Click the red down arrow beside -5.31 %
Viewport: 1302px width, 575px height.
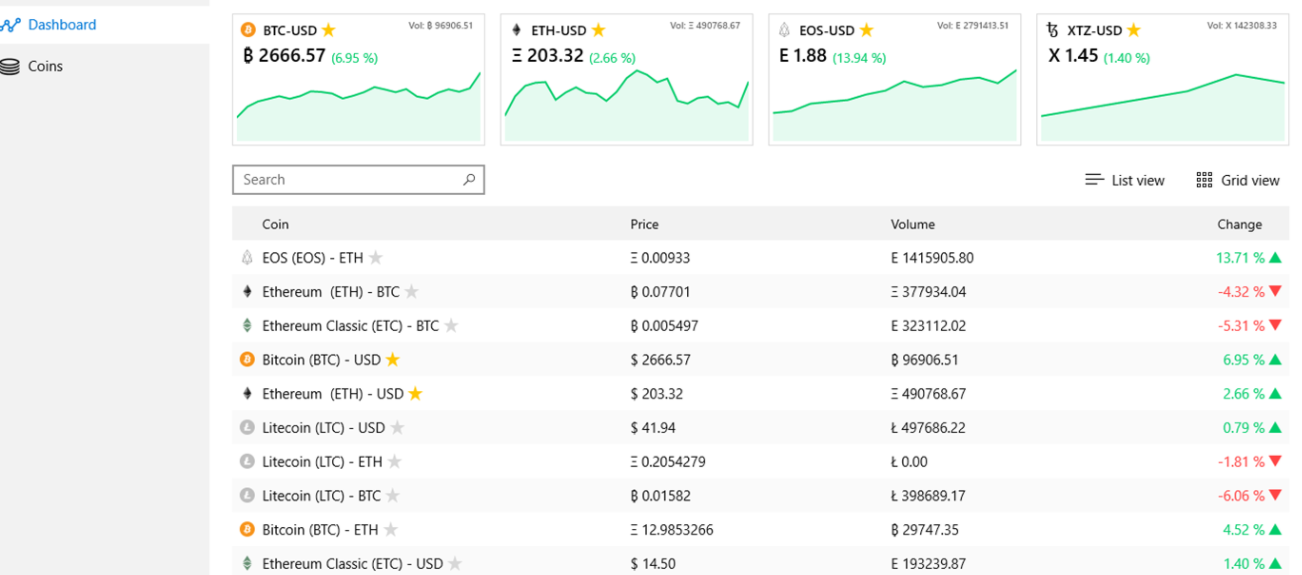click(1275, 326)
